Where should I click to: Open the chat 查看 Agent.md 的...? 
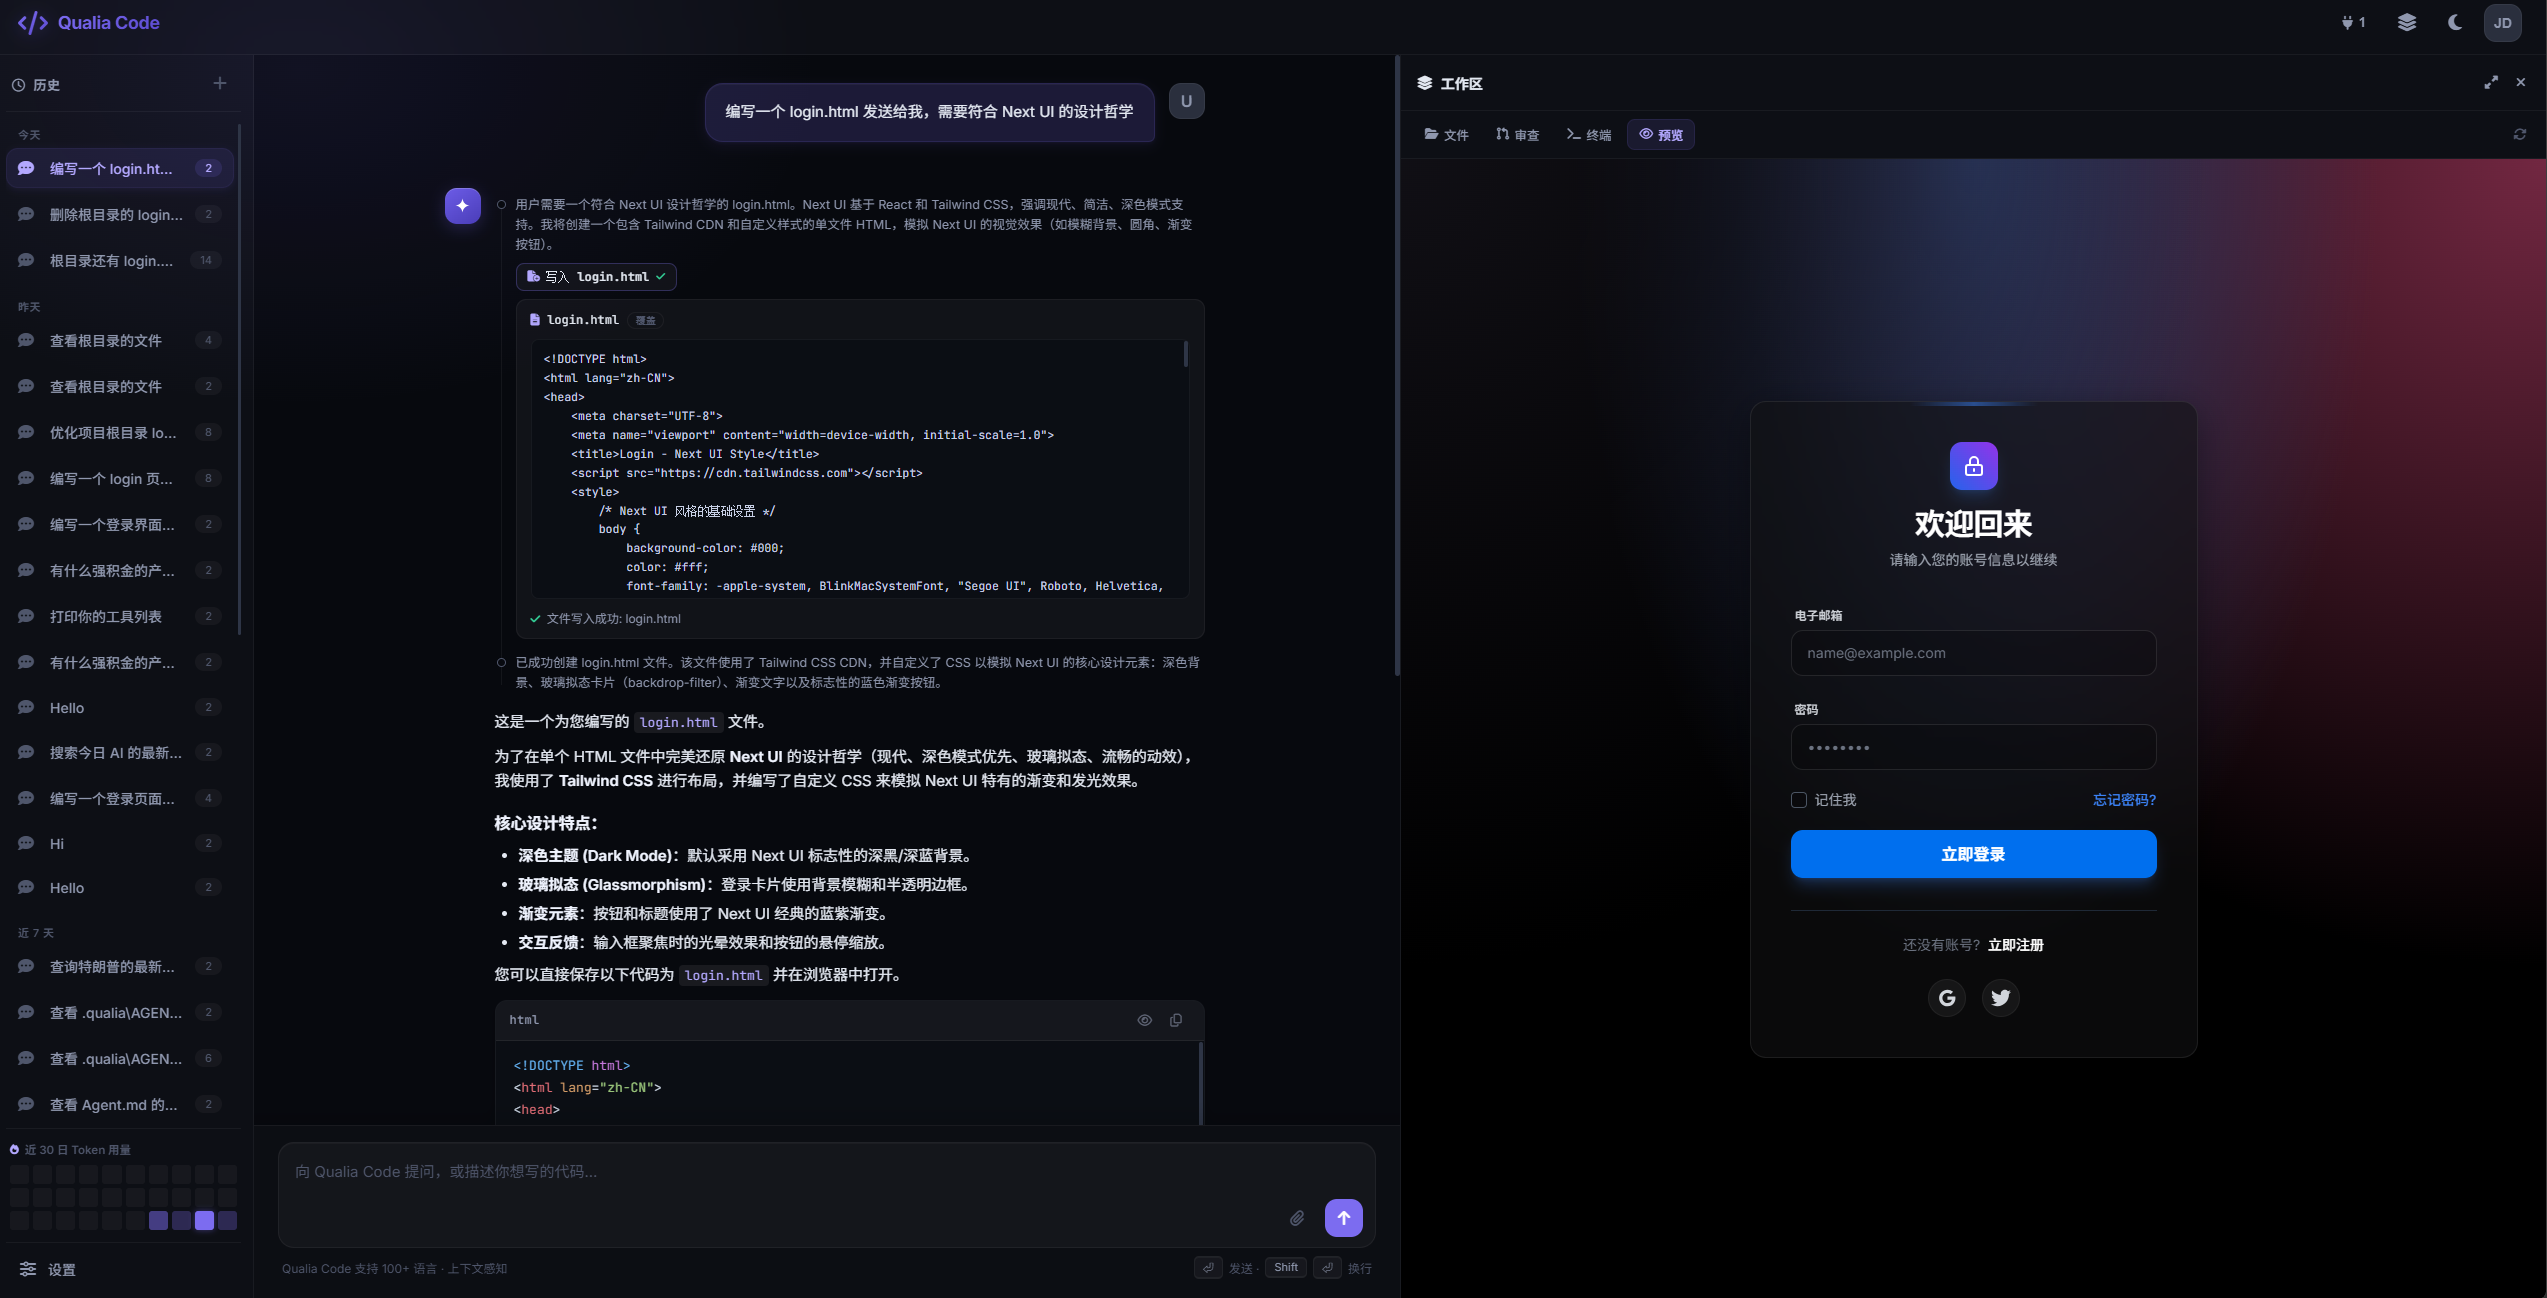(120, 1105)
